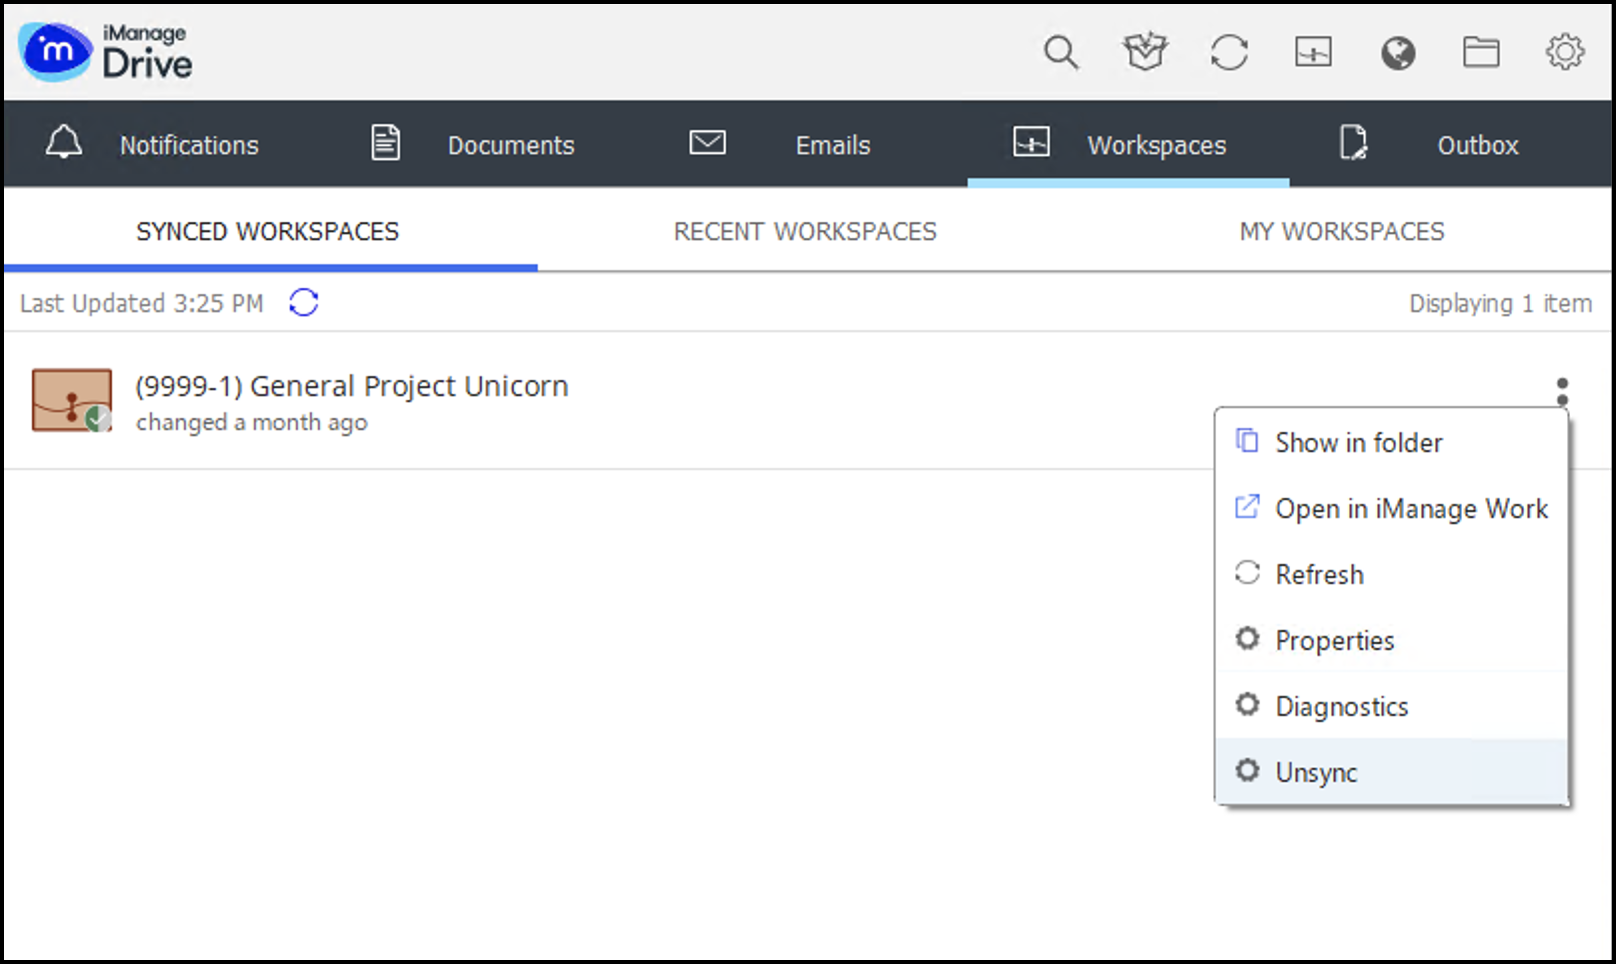Screen dimensions: 1616x964
Task: Select Unsync in context menu
Action: [x=1316, y=773]
